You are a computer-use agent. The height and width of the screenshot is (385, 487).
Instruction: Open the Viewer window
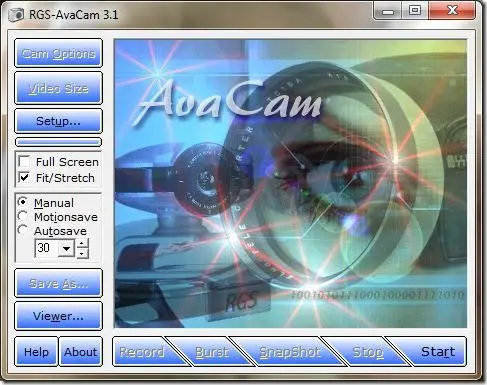tap(58, 316)
